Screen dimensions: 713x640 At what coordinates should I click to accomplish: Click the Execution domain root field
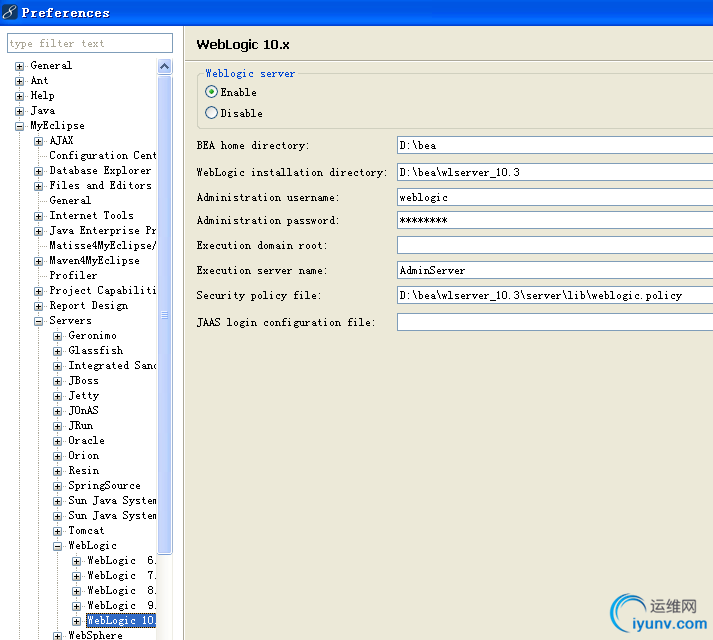[555, 246]
